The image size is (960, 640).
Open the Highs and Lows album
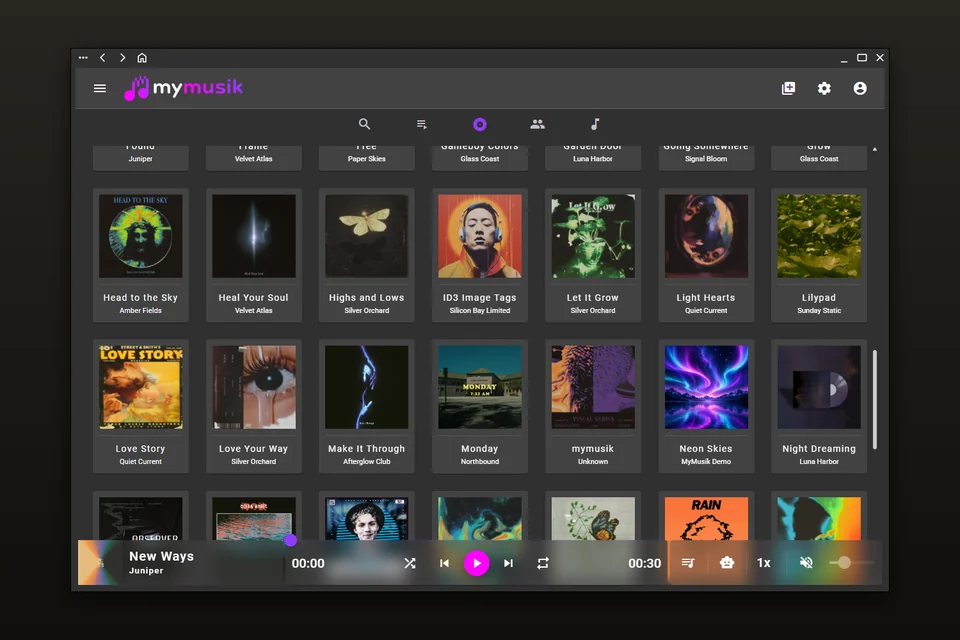tap(366, 255)
